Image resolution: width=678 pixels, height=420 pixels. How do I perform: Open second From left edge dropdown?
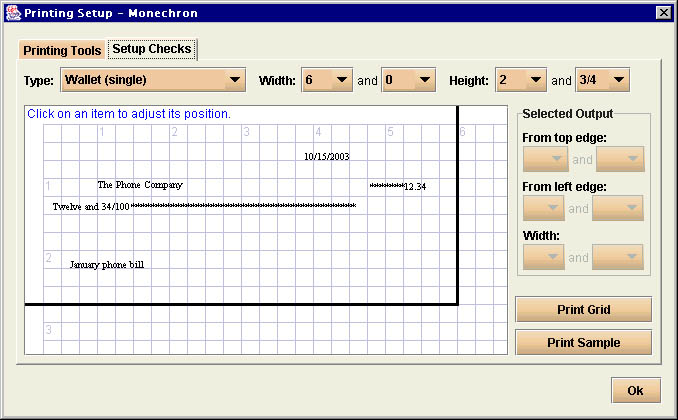coord(617,208)
